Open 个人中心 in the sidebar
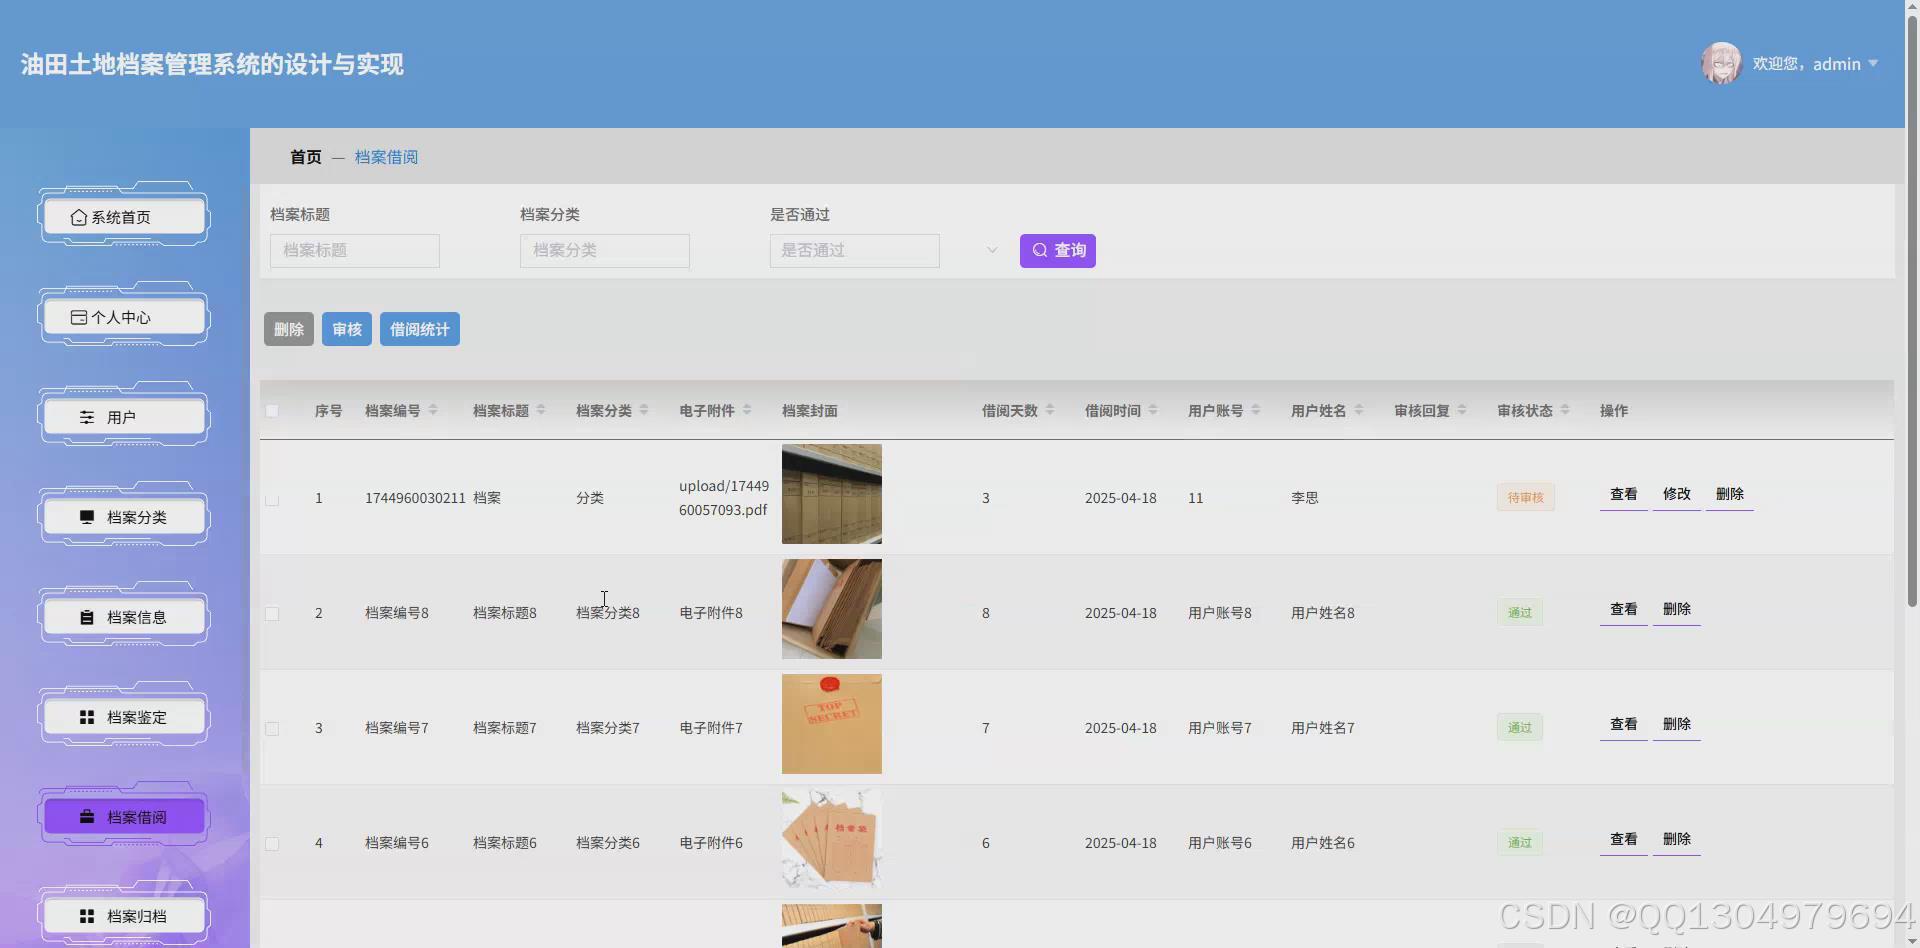The height and width of the screenshot is (948, 1920). click(122, 316)
